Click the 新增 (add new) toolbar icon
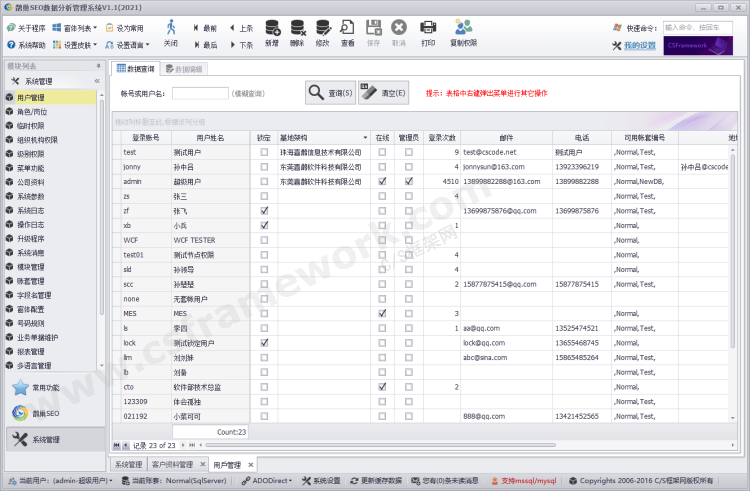This screenshot has height=491, width=750. point(272,28)
